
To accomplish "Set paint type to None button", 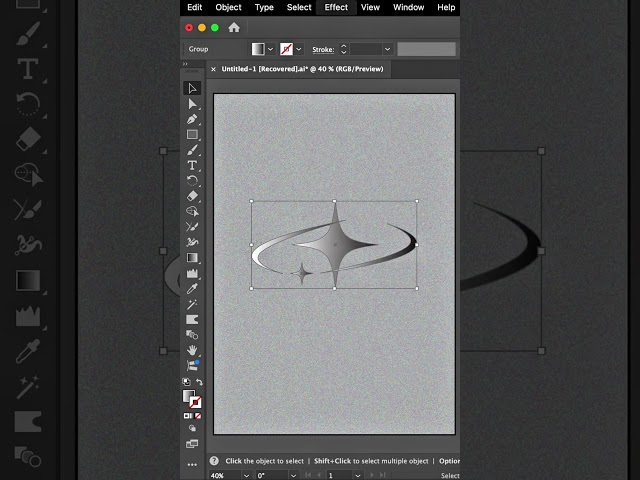I will click(198, 416).
